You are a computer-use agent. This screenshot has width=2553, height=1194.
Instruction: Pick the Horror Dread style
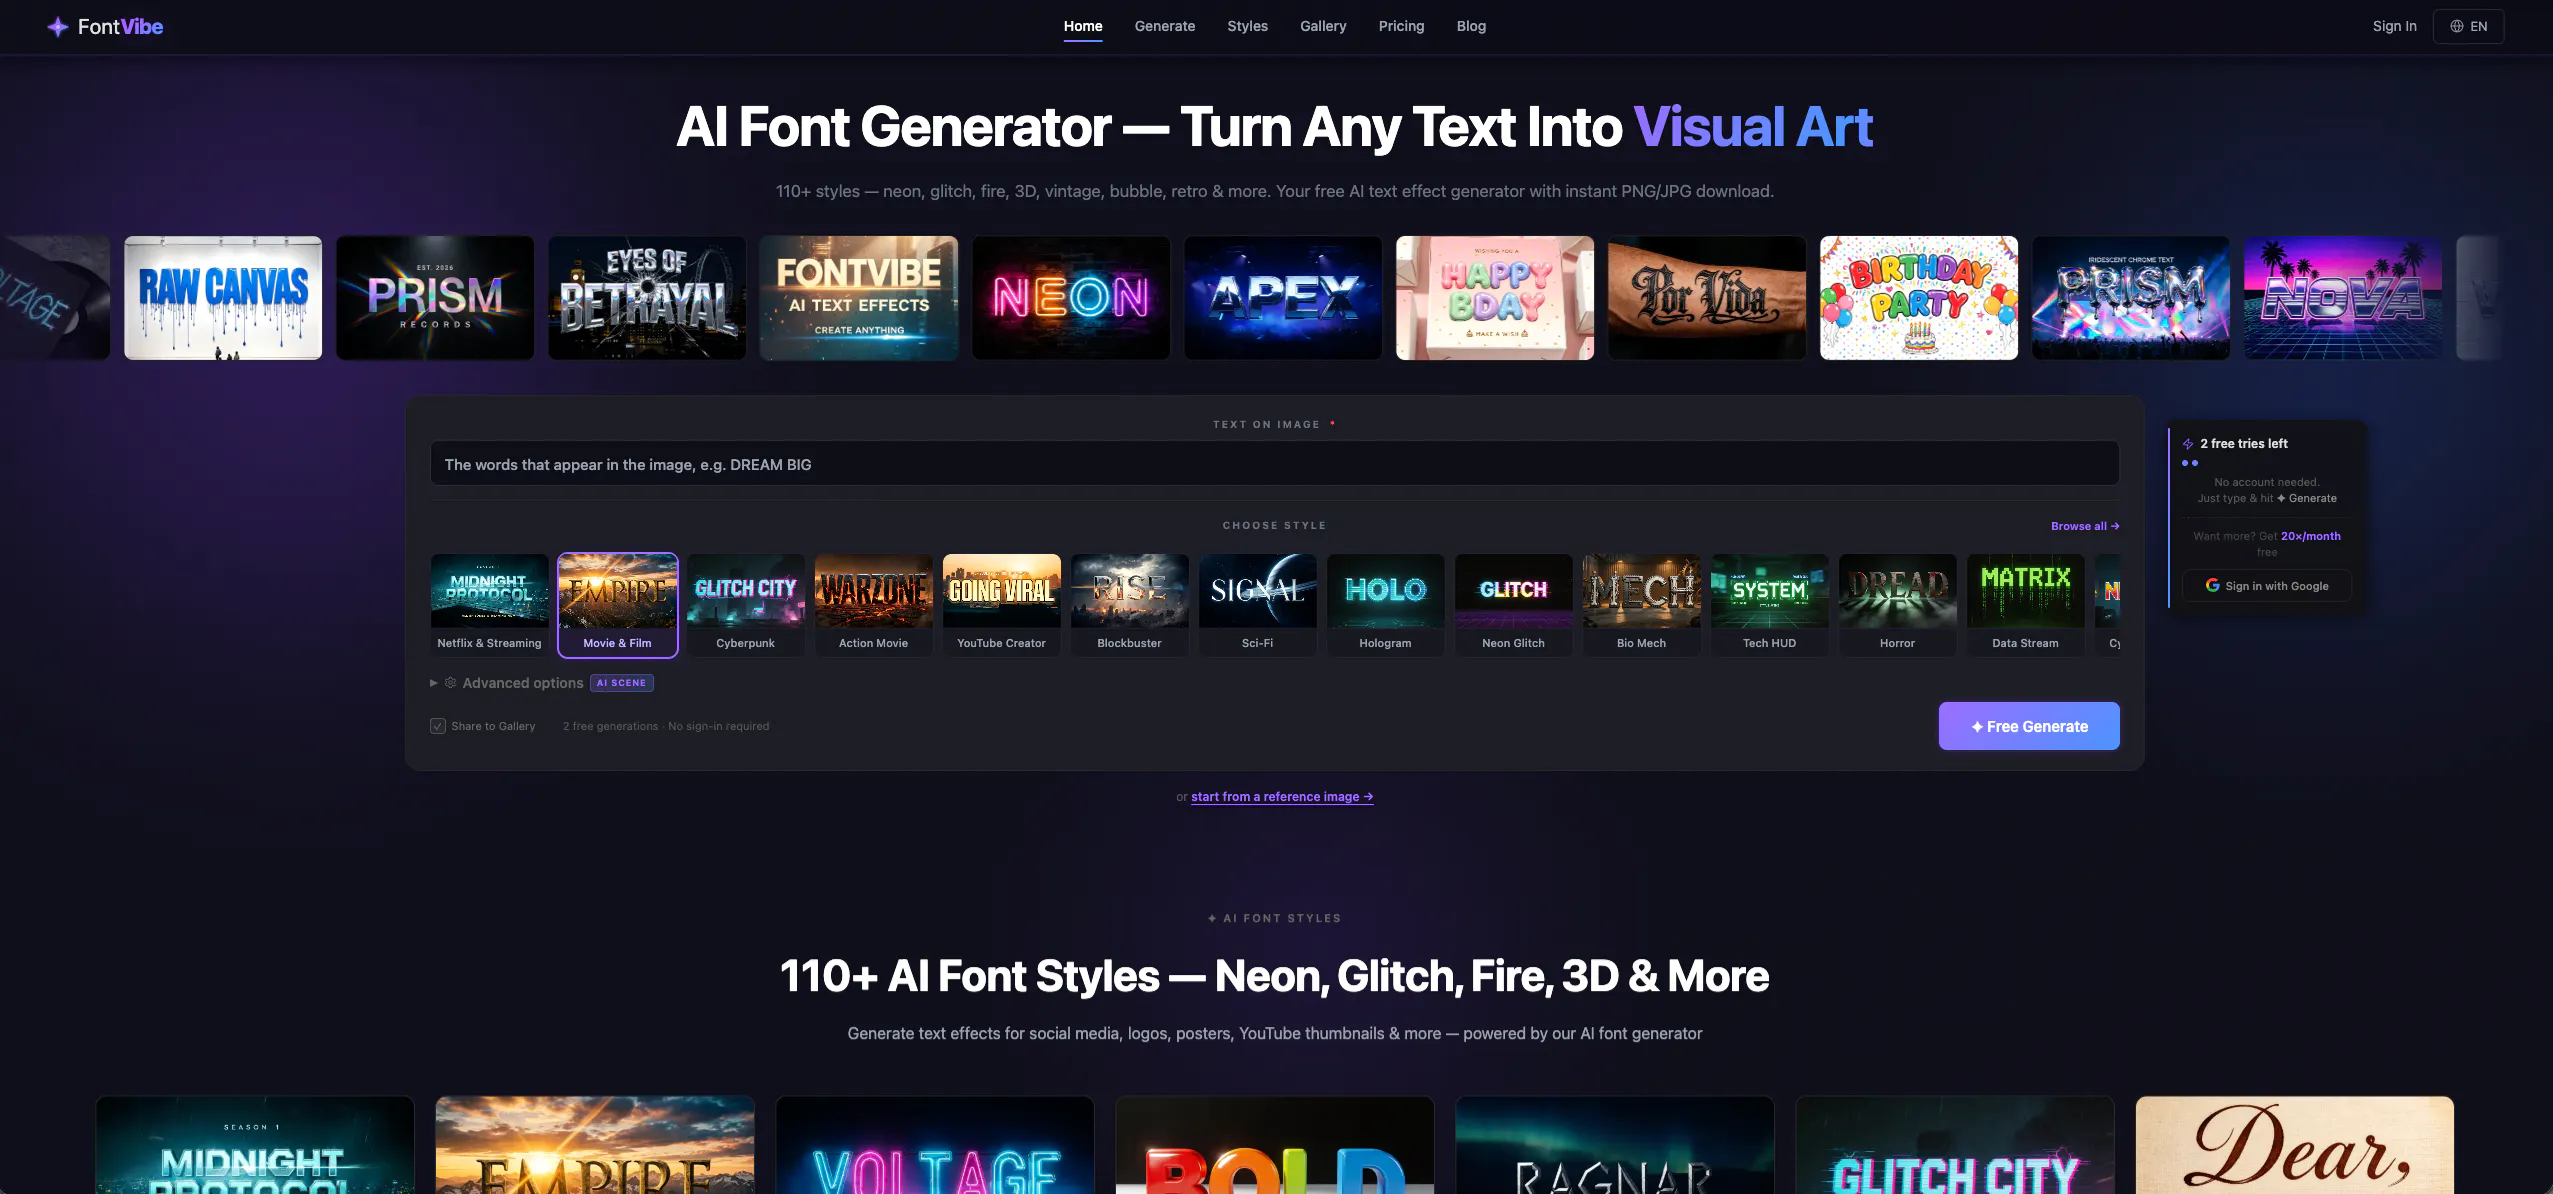coord(1897,605)
